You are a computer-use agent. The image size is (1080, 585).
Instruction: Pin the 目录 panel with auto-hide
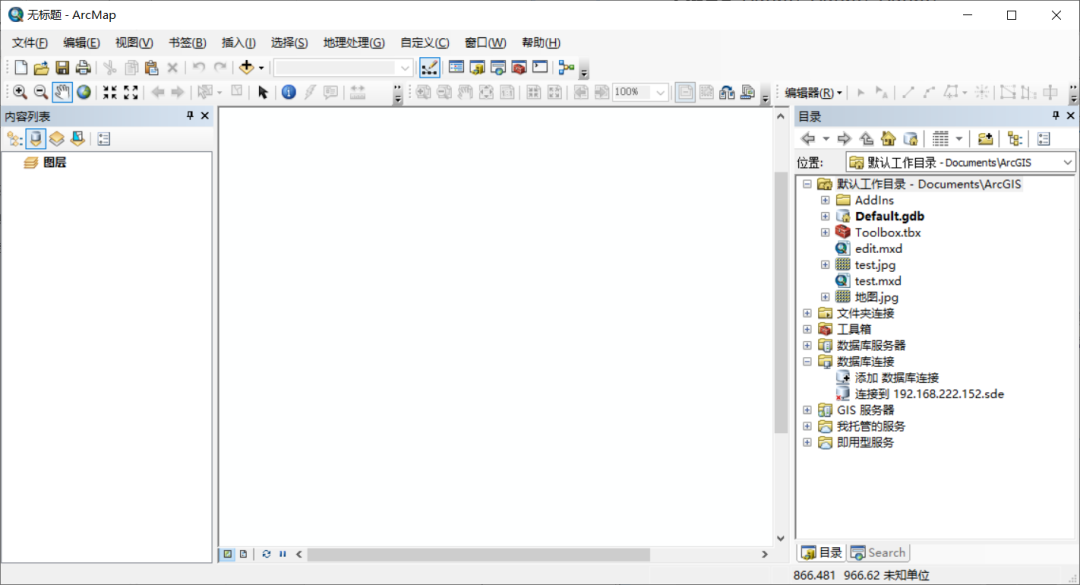(1055, 116)
